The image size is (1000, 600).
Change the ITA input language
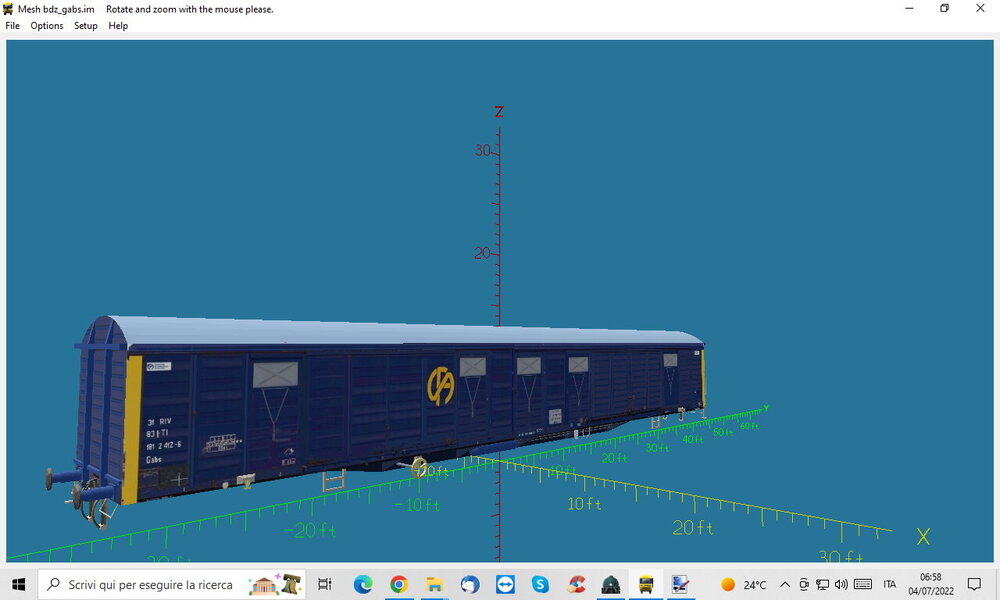pyautogui.click(x=890, y=584)
